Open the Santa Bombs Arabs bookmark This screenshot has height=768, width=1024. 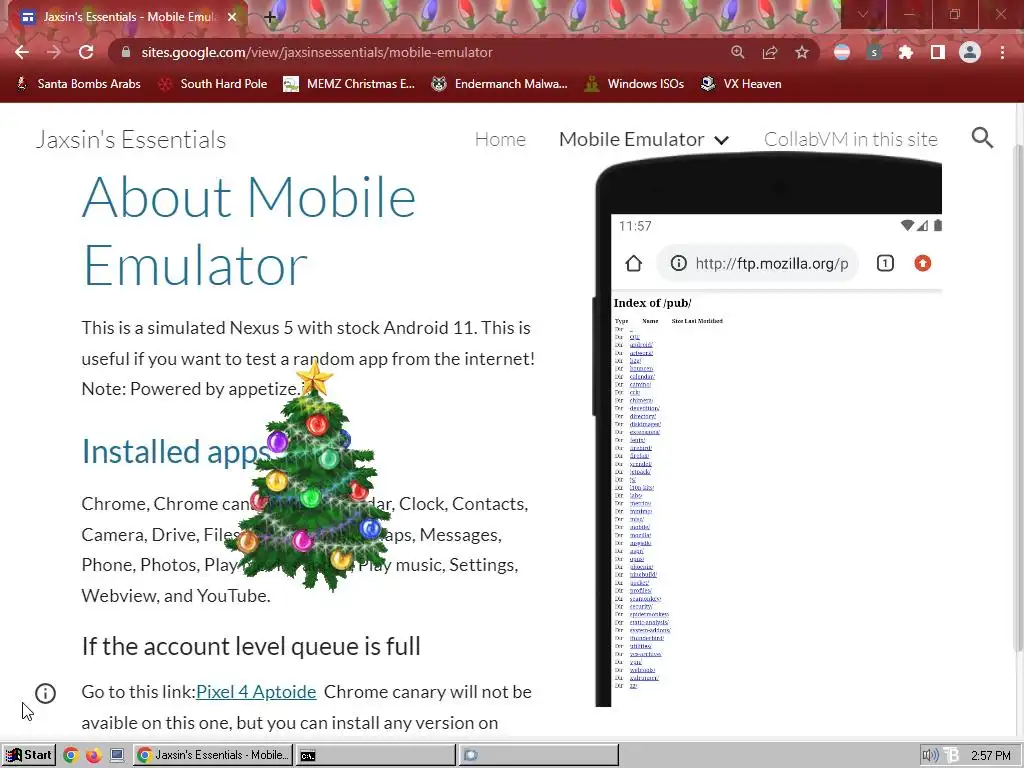[78, 84]
